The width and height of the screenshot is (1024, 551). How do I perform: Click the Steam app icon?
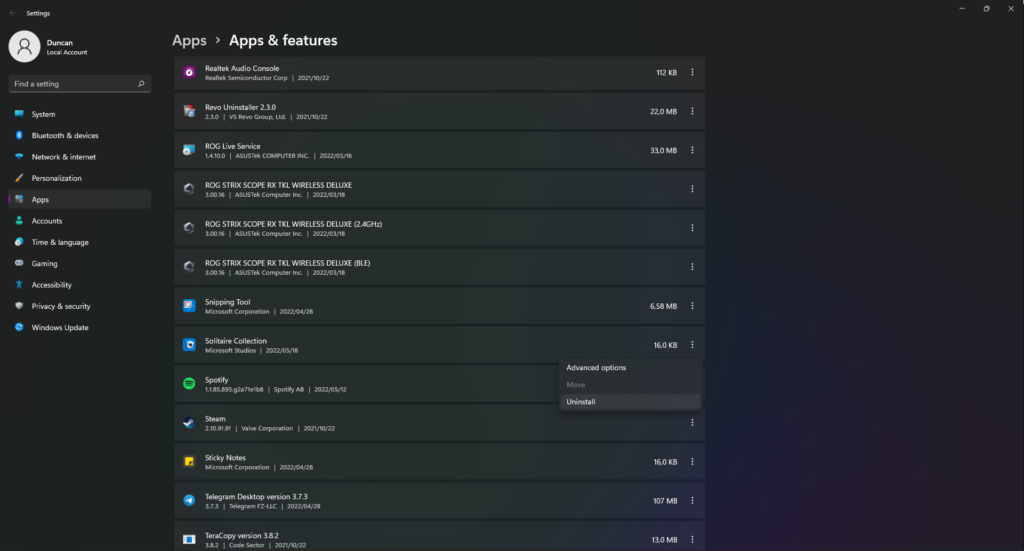click(x=189, y=423)
